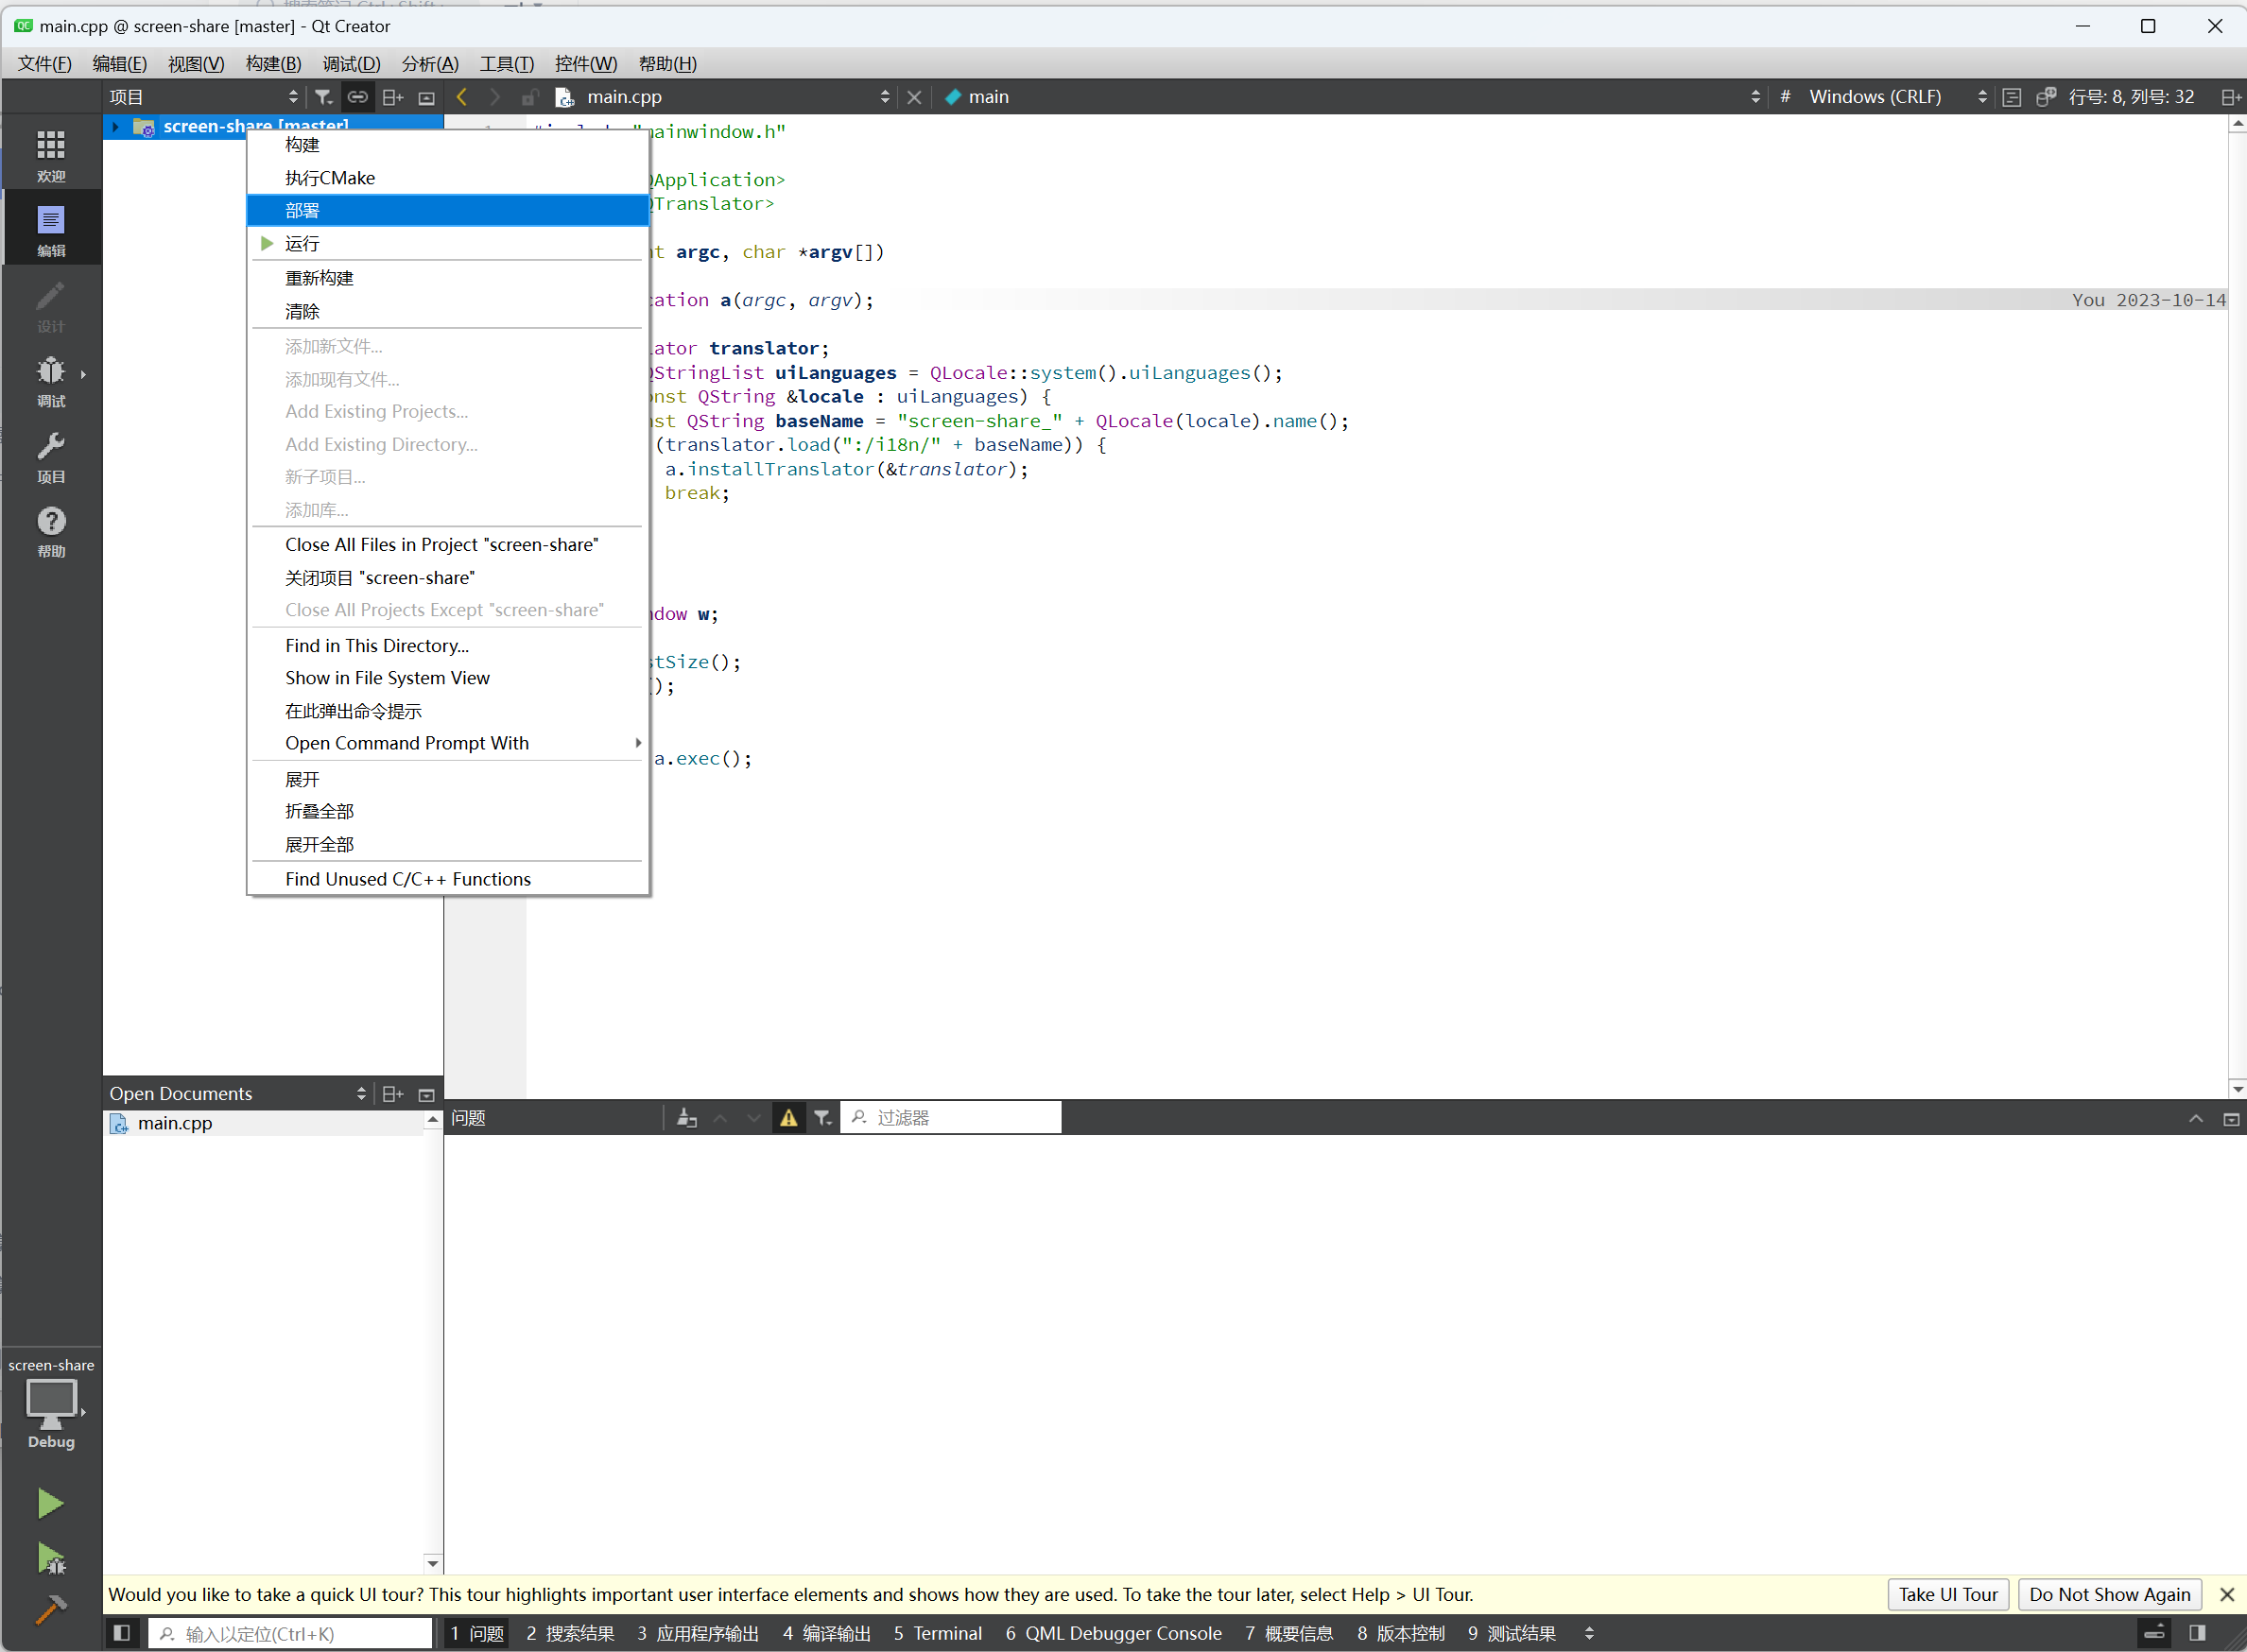Go forward in navigation history

click(x=495, y=97)
